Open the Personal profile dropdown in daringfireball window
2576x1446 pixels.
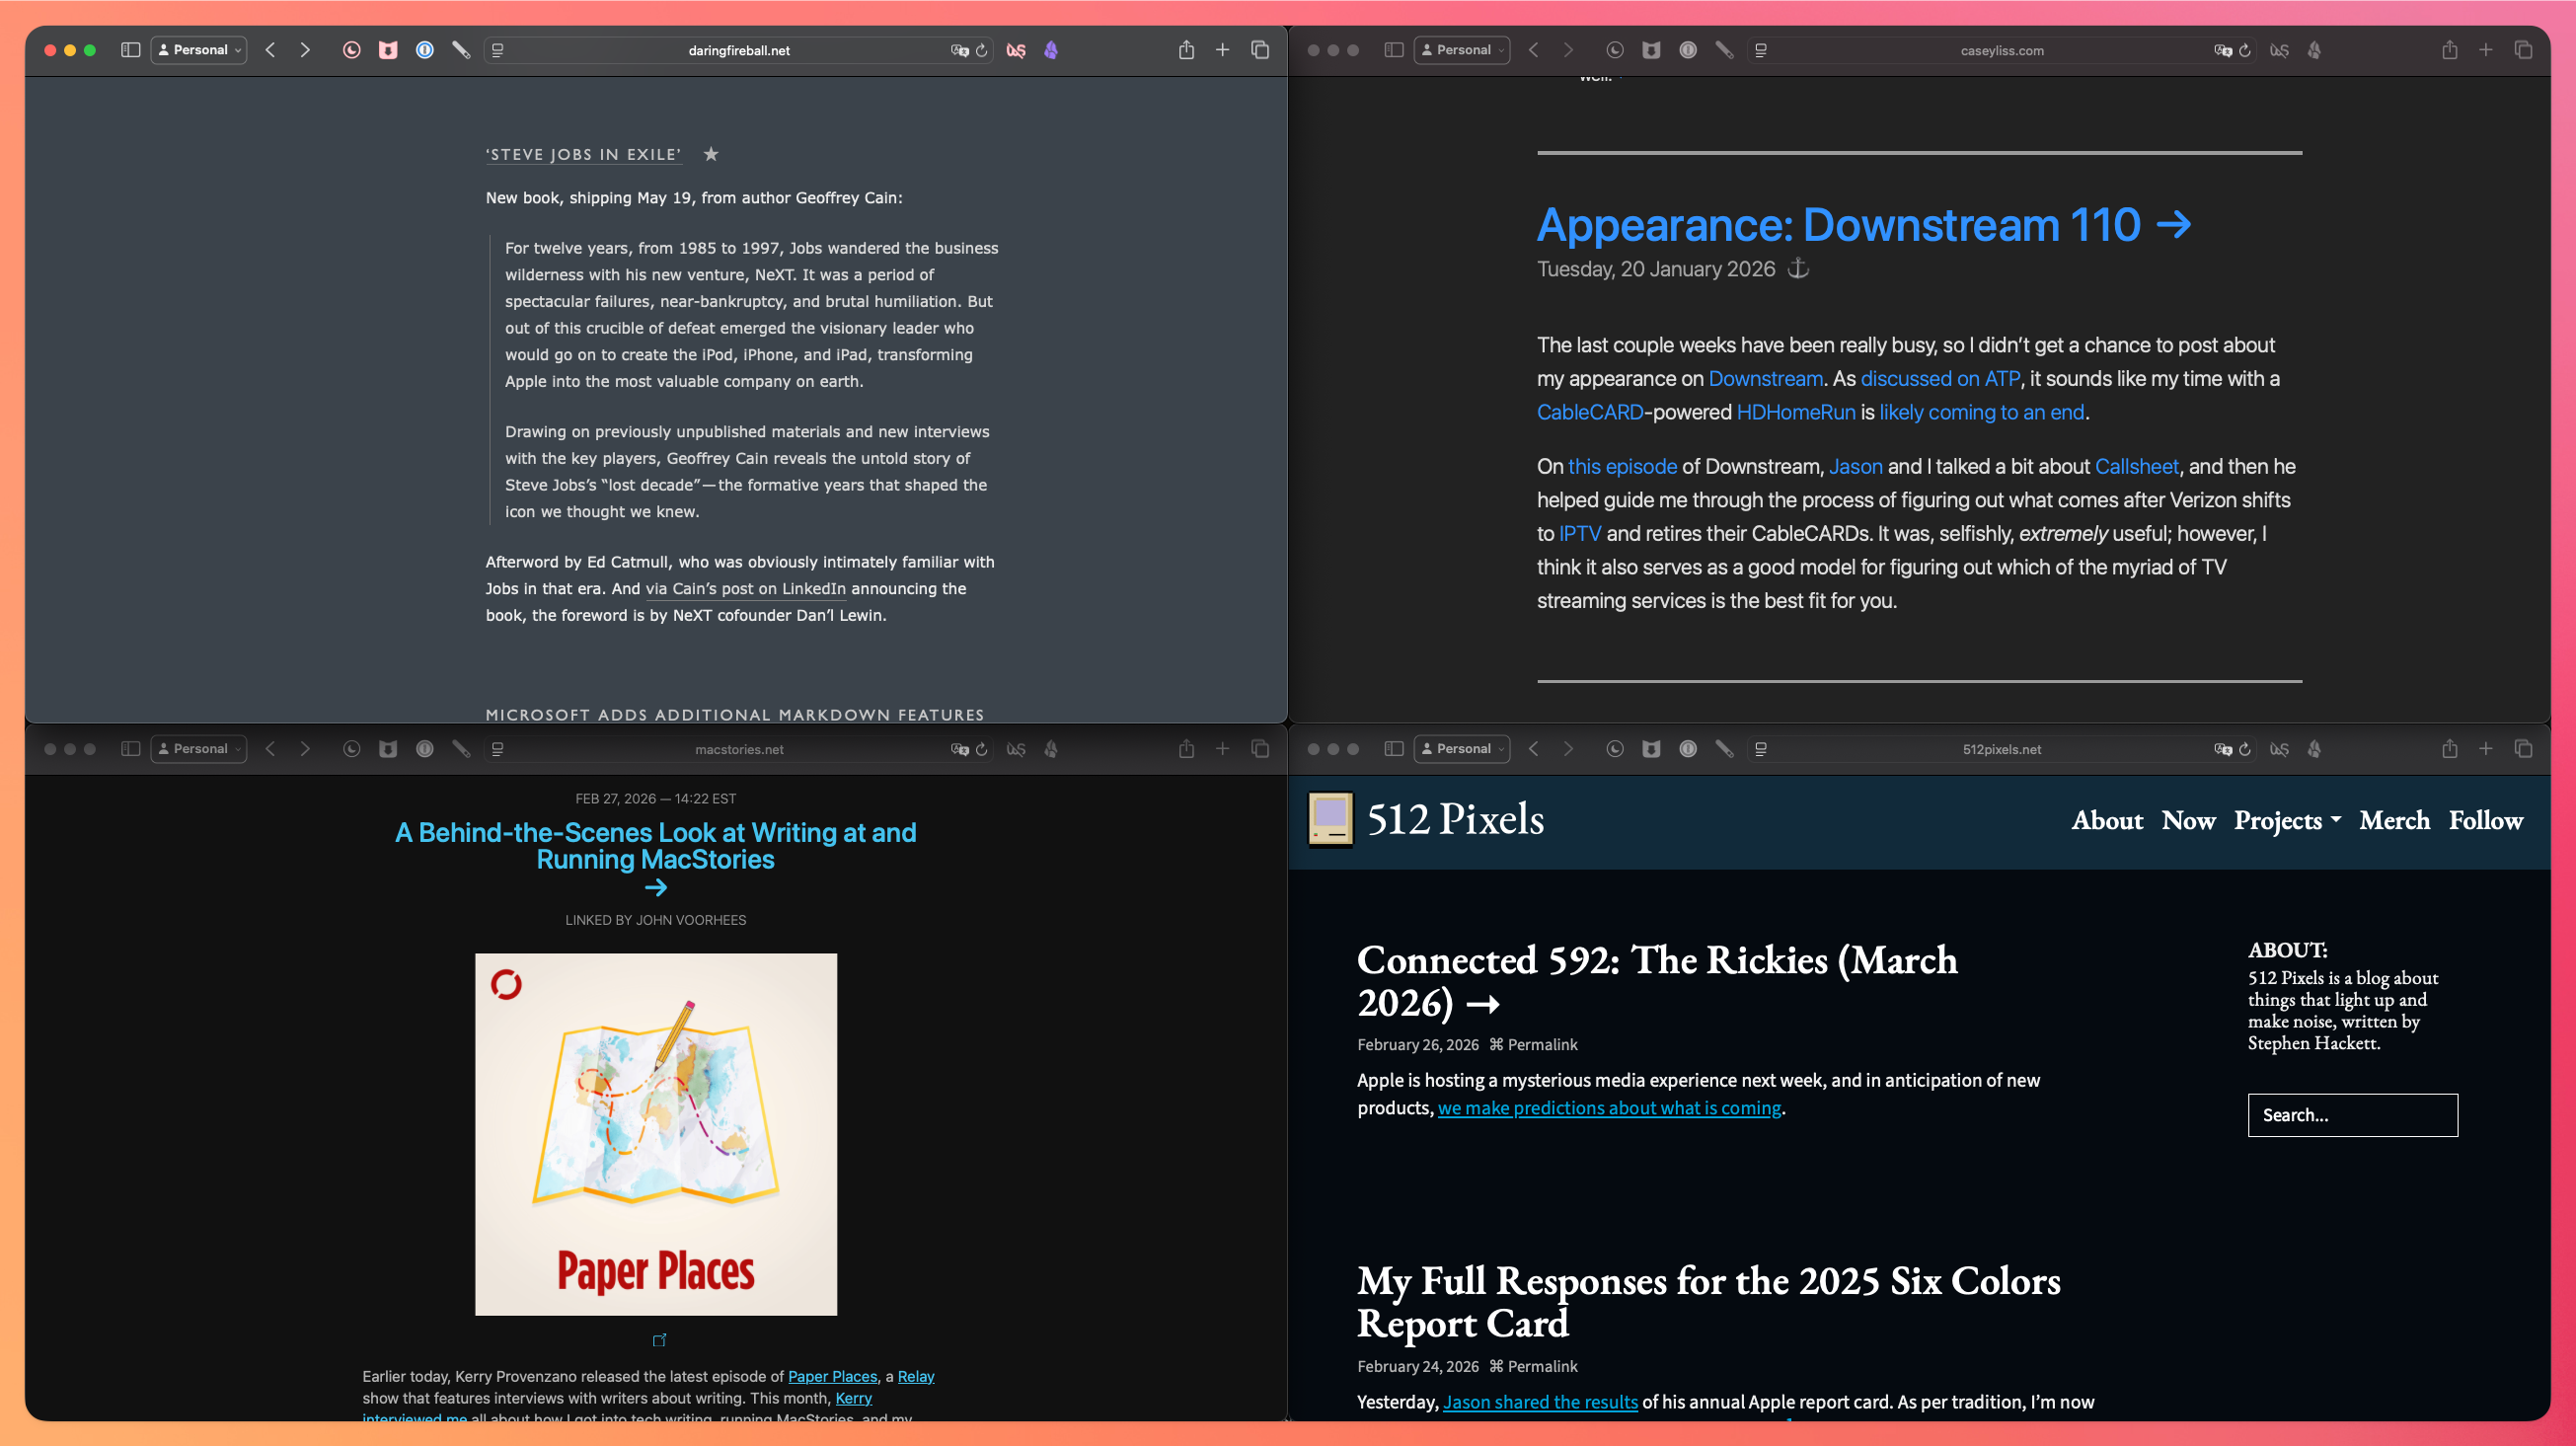pyautogui.click(x=199, y=50)
